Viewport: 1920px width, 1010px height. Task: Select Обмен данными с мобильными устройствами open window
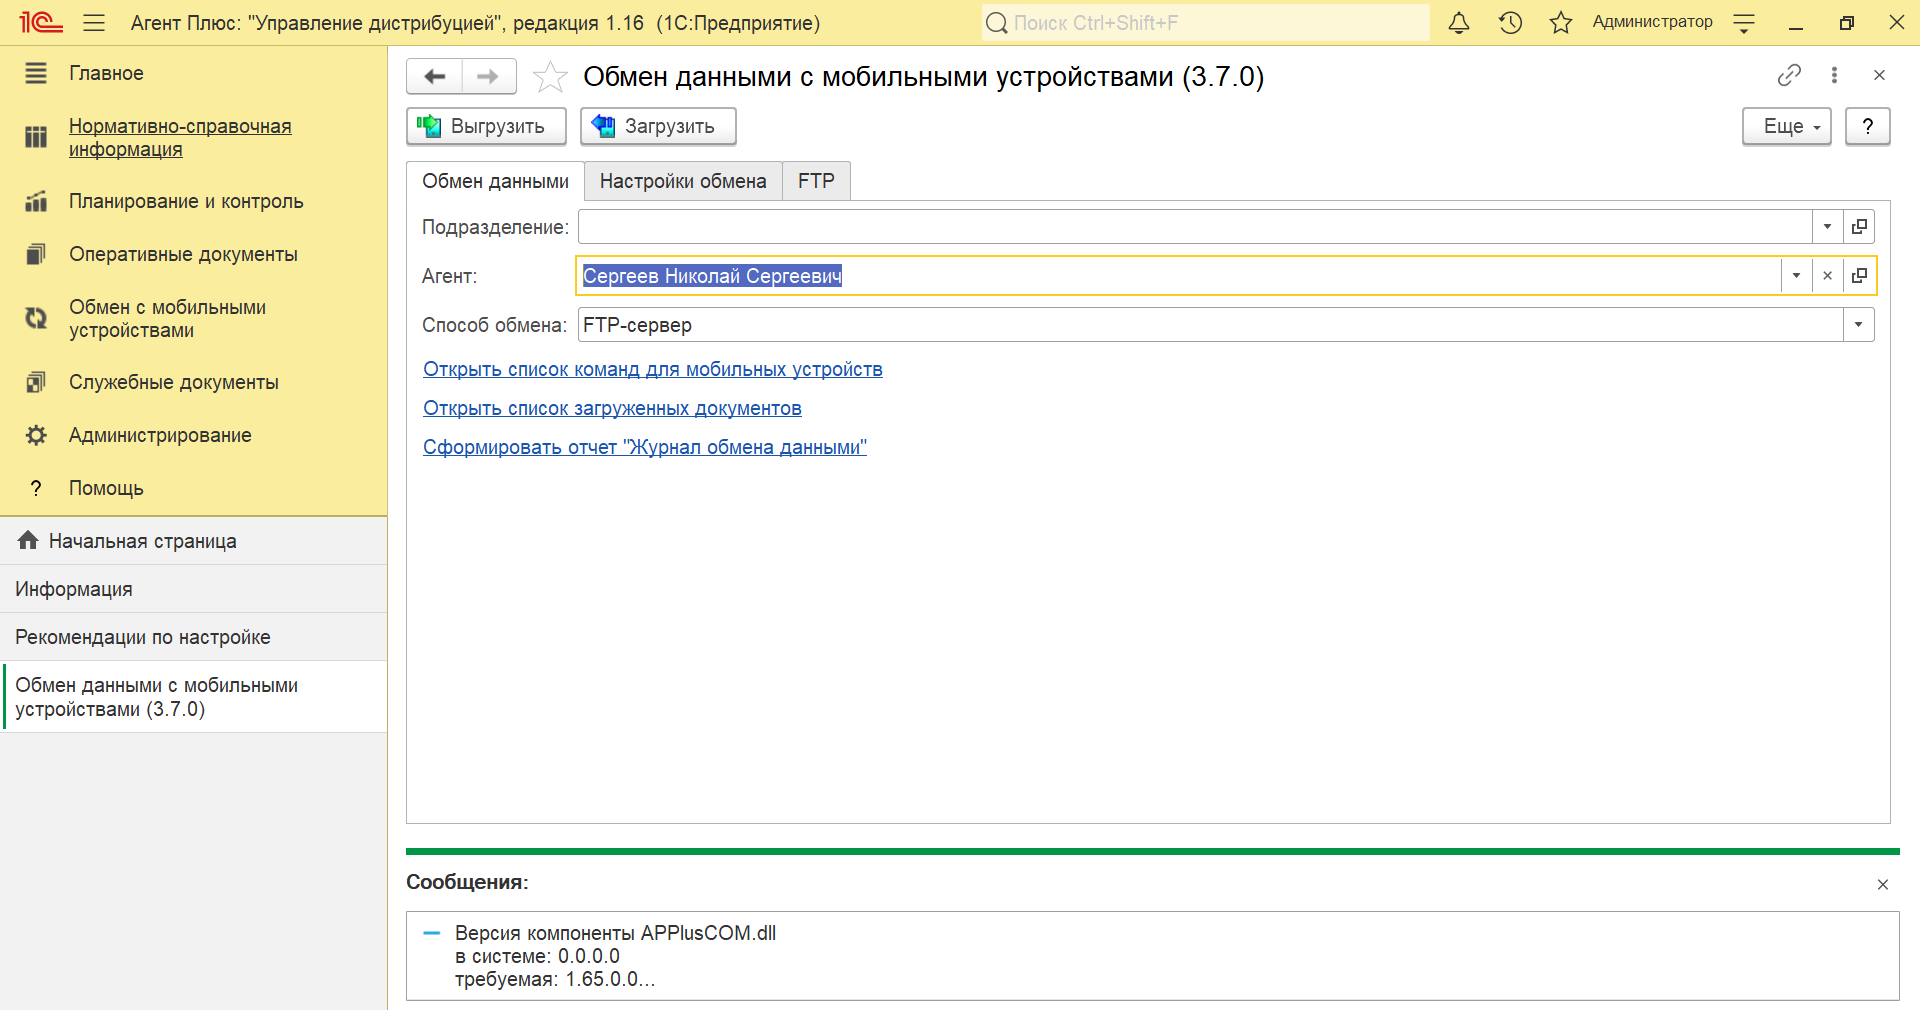coord(193,697)
